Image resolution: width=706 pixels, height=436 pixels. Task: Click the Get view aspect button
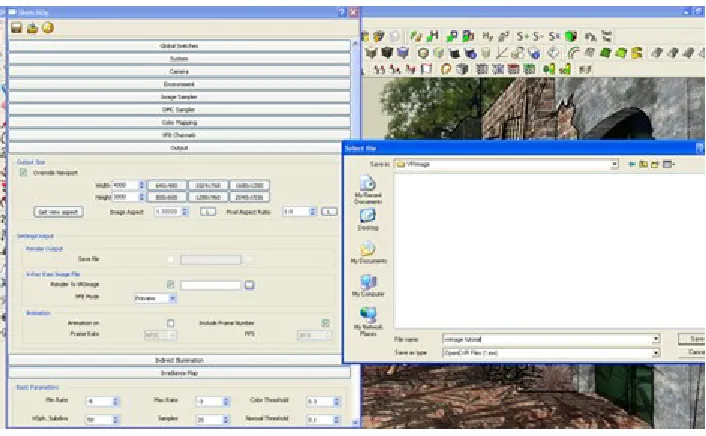(x=59, y=212)
